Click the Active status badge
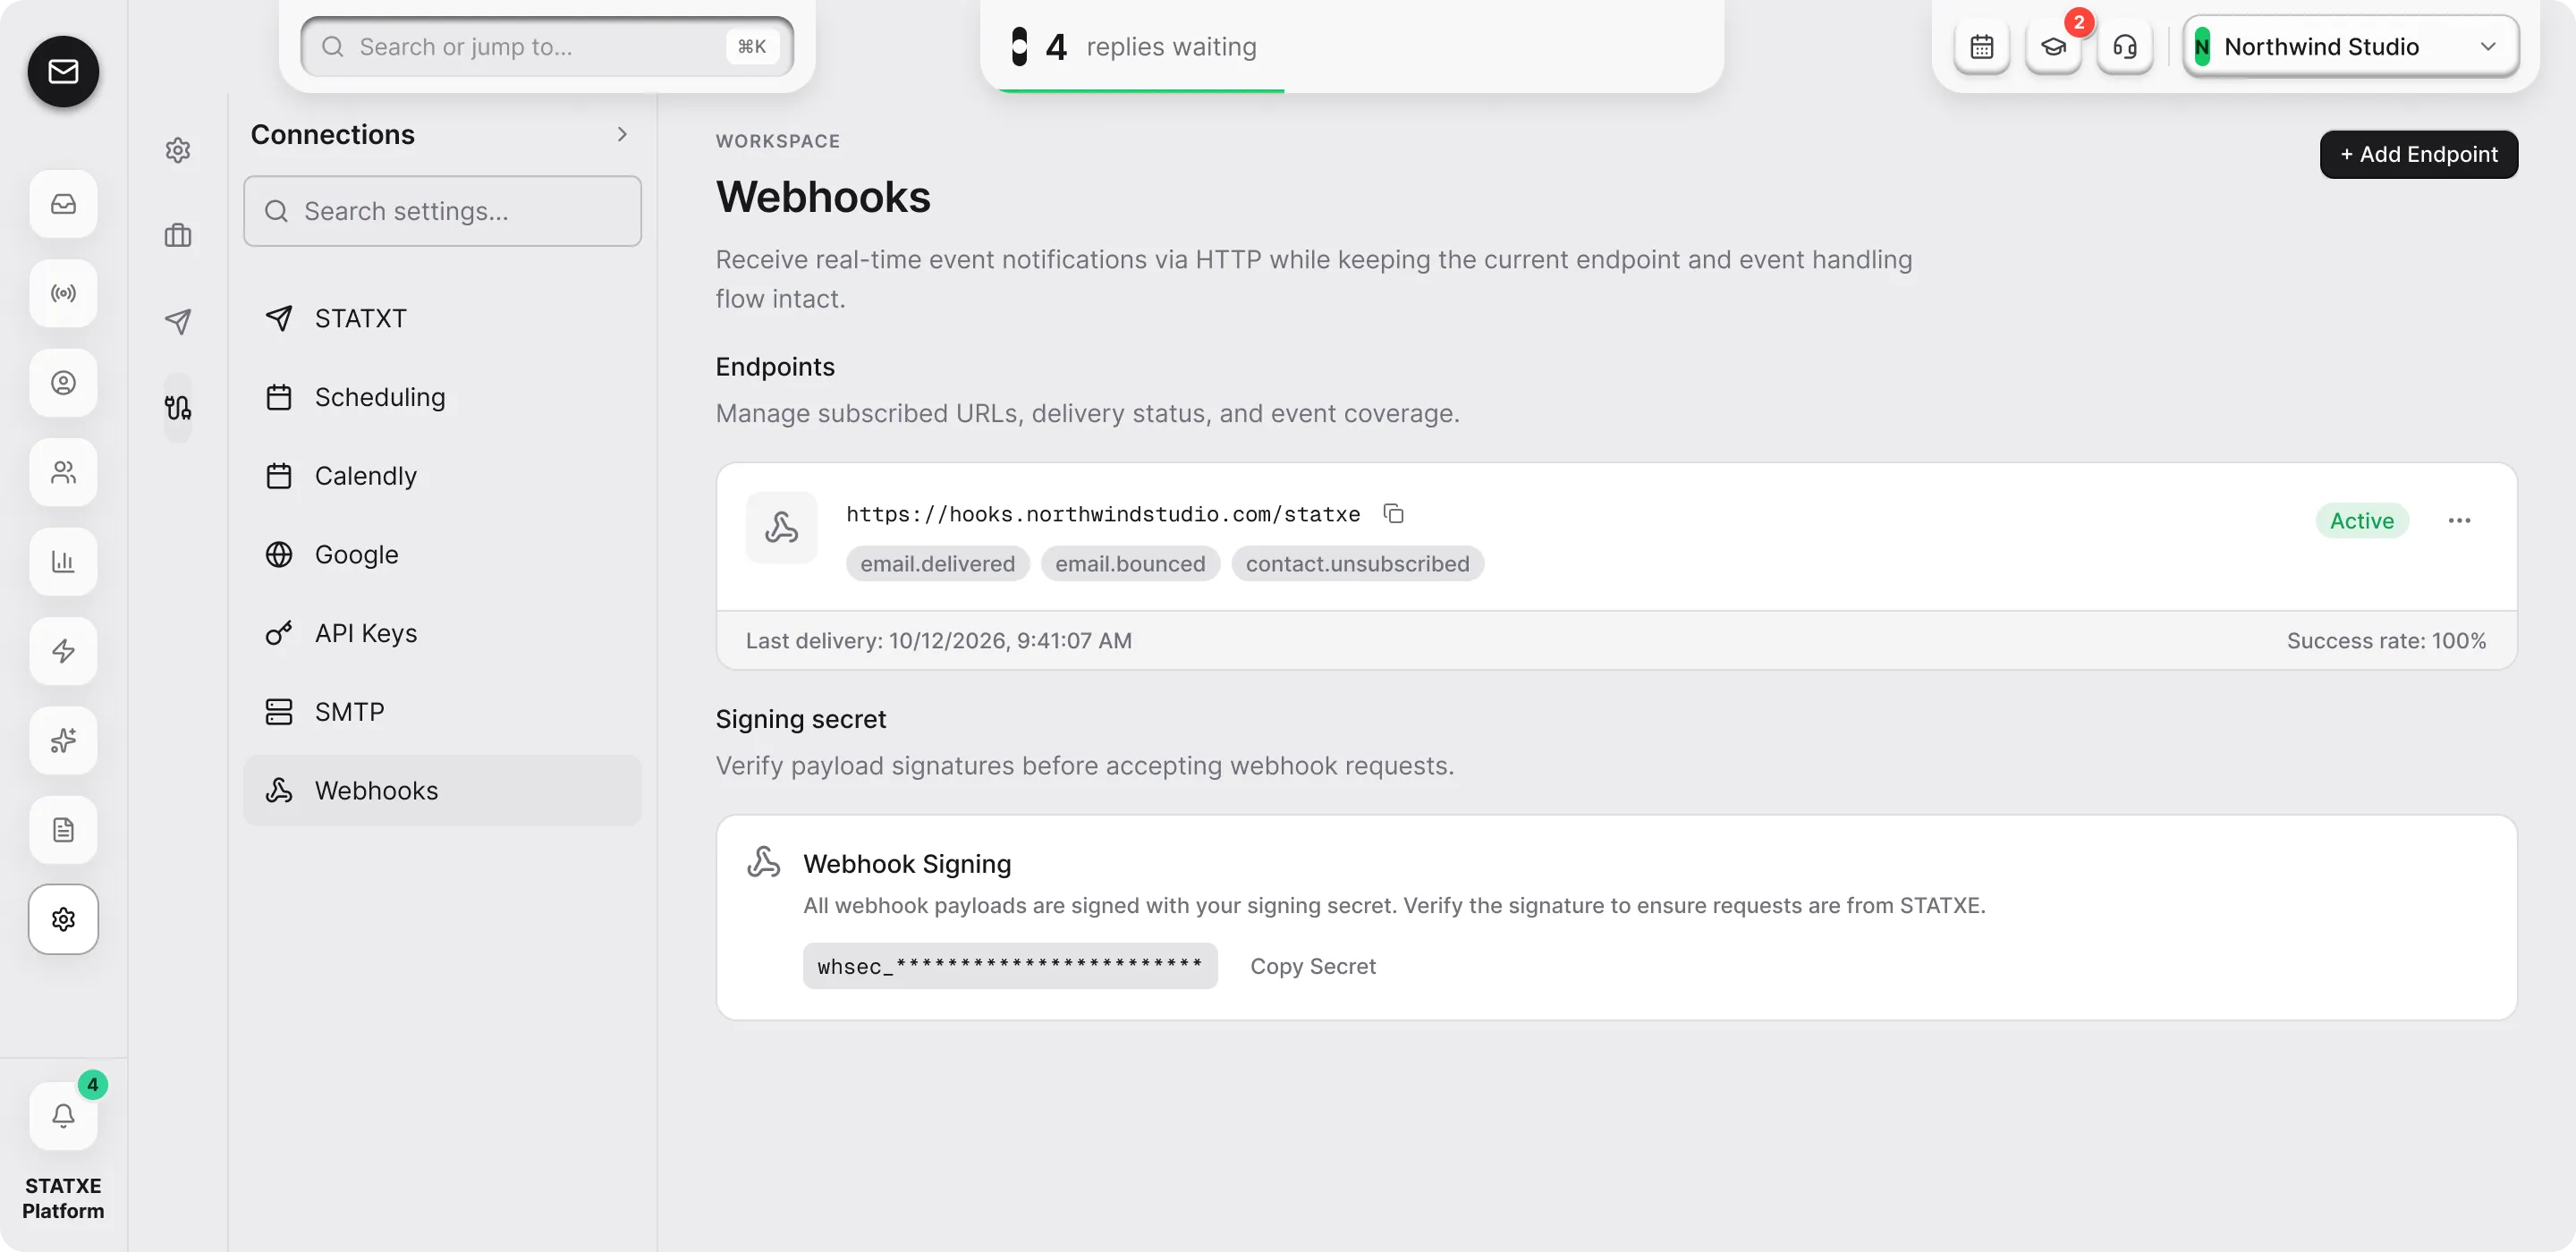Screen dimensions: 2576x1252 [2362, 521]
